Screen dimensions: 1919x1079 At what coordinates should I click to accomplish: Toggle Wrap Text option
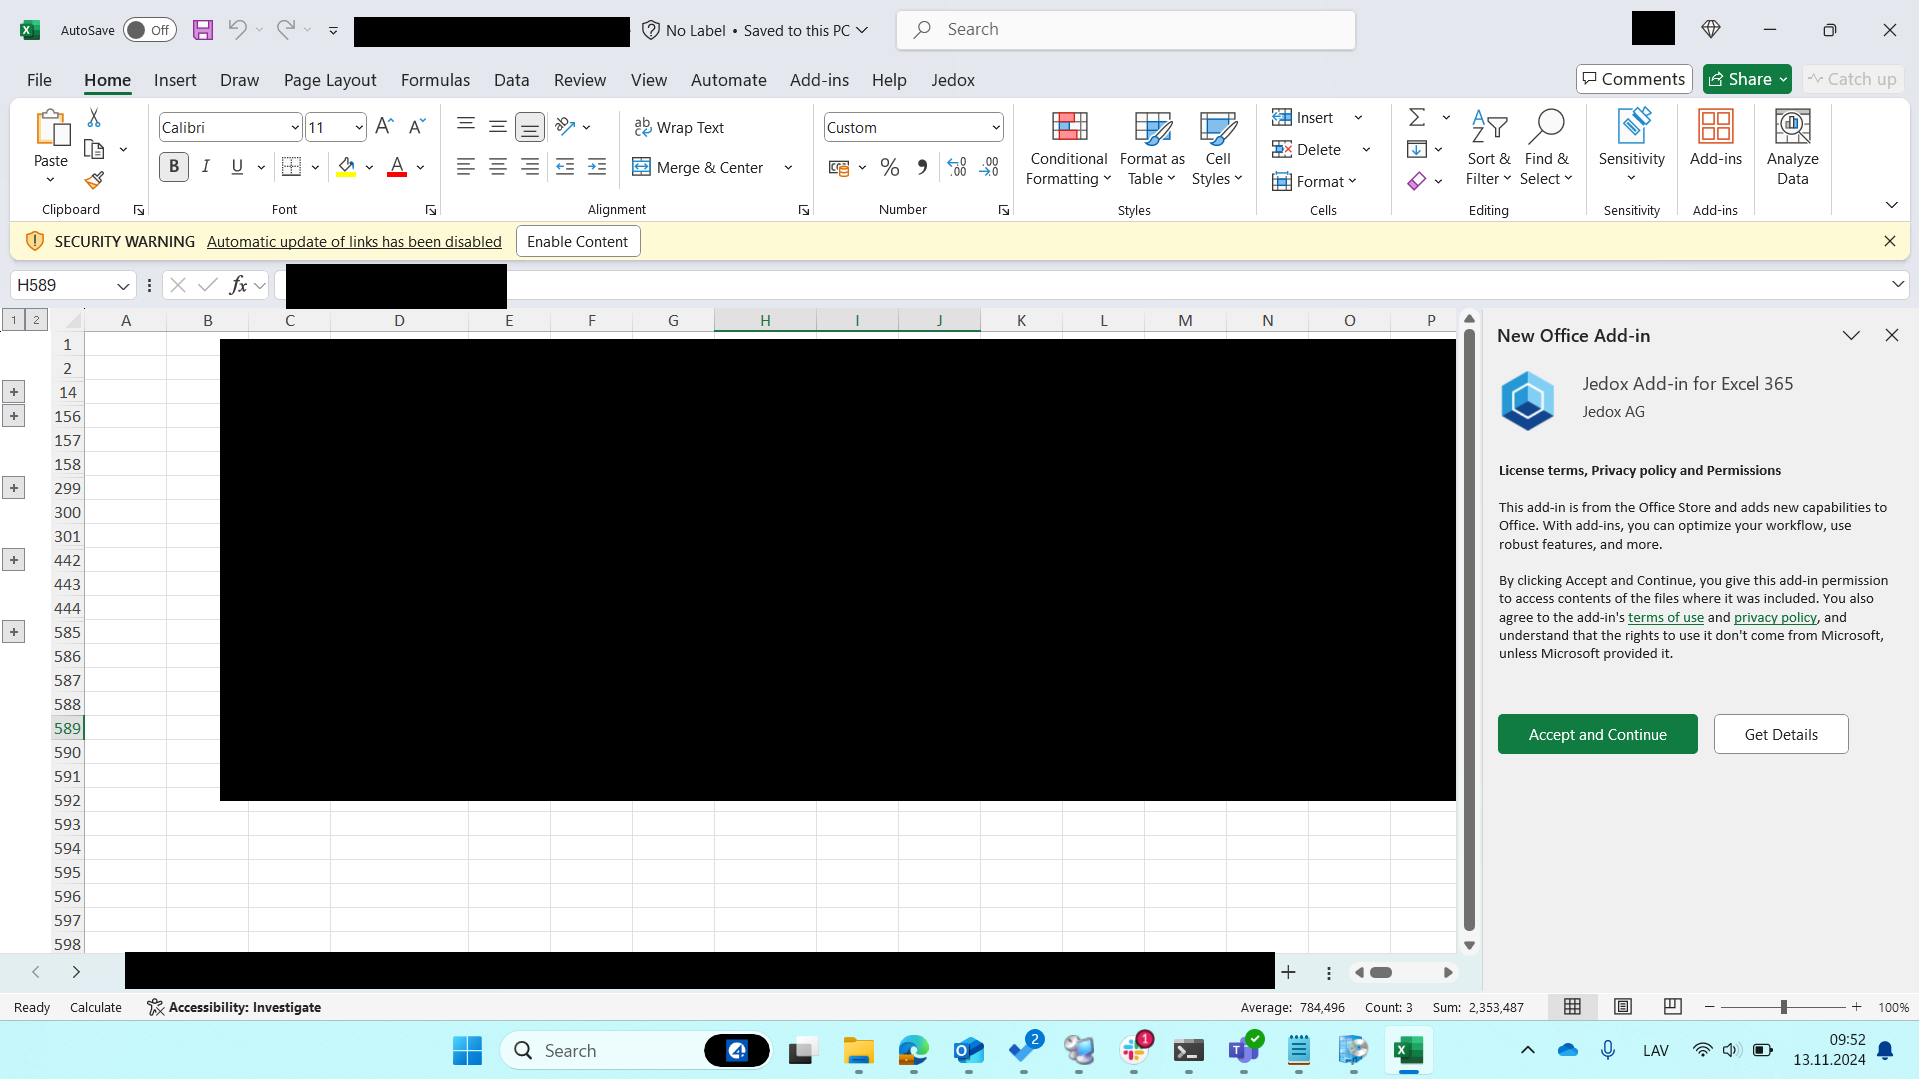(x=679, y=127)
